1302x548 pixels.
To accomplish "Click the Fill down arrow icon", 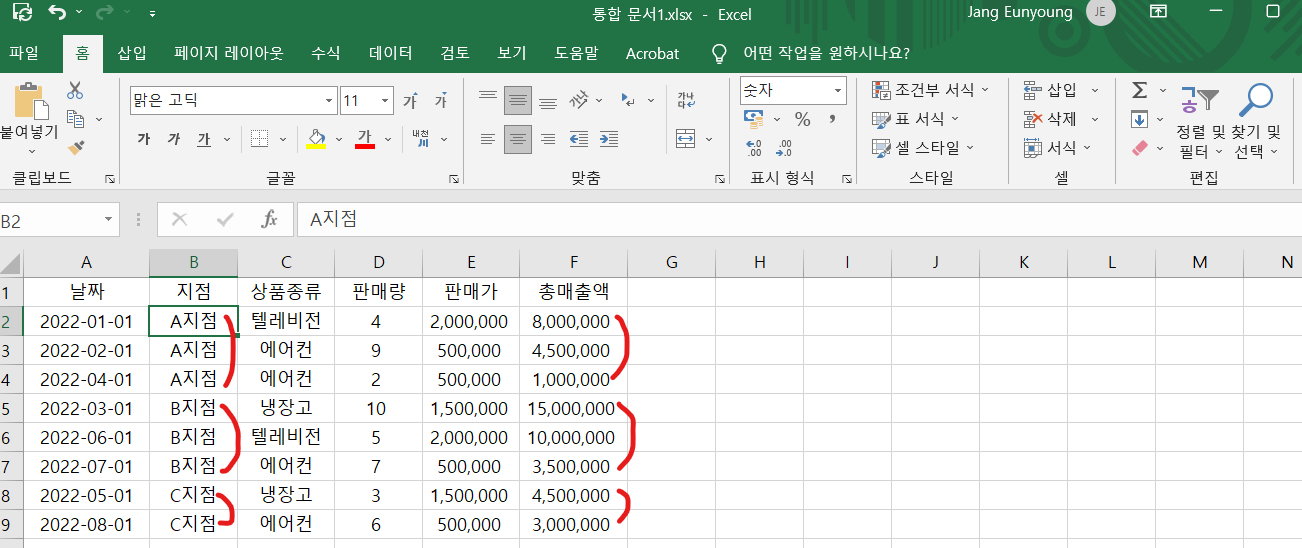I will pos(1139,119).
